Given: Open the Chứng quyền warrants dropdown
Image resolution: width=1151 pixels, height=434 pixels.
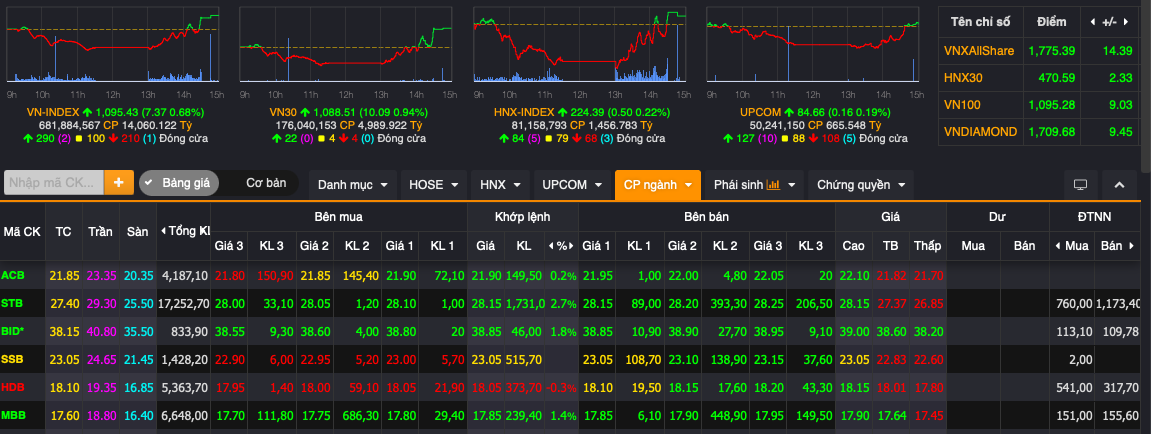Looking at the screenshot, I should point(860,184).
